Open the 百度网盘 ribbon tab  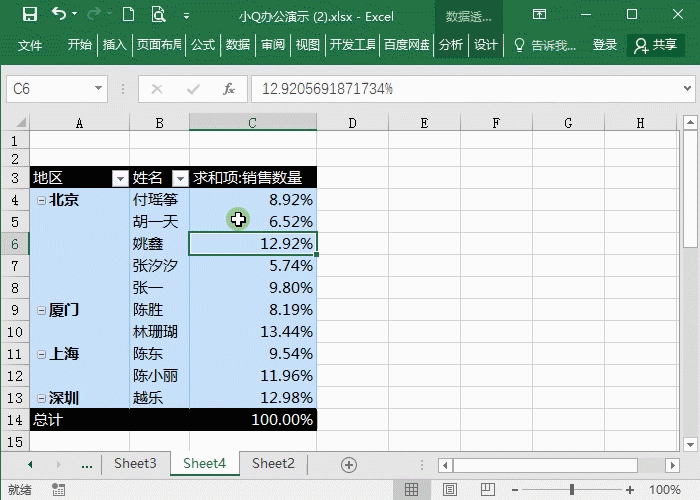pos(406,45)
